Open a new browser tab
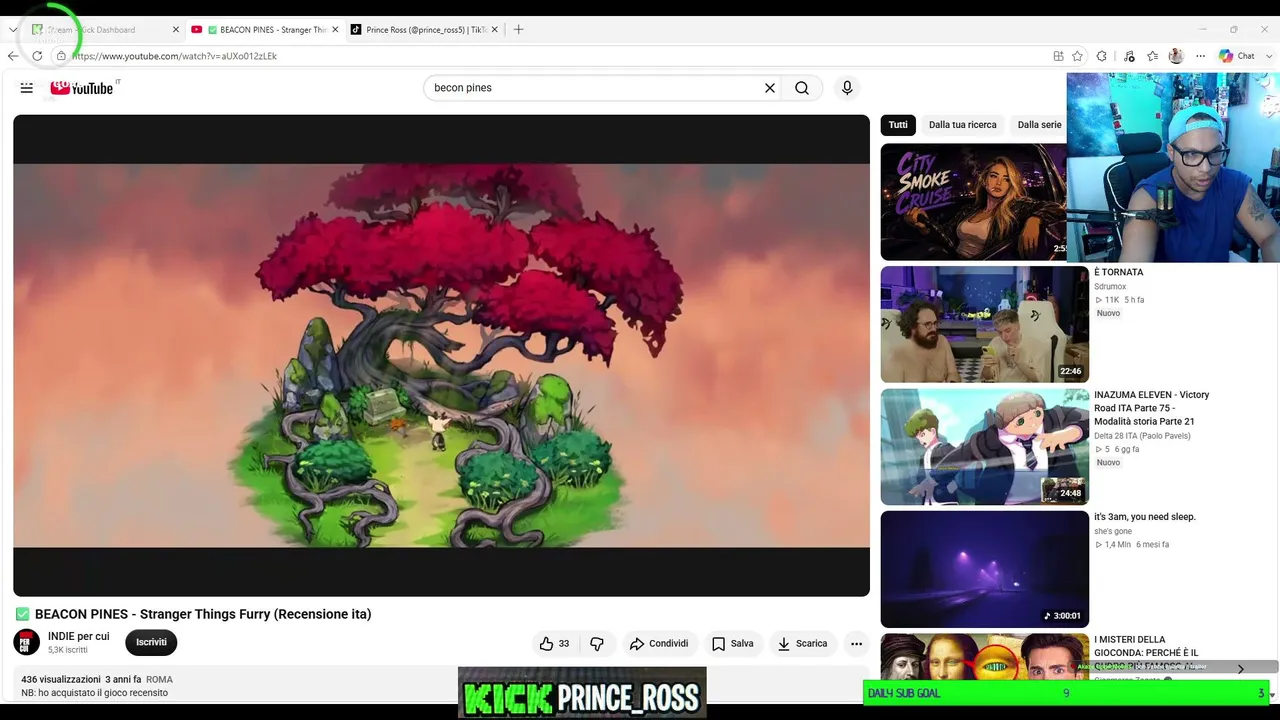This screenshot has width=1280, height=720. [x=518, y=30]
